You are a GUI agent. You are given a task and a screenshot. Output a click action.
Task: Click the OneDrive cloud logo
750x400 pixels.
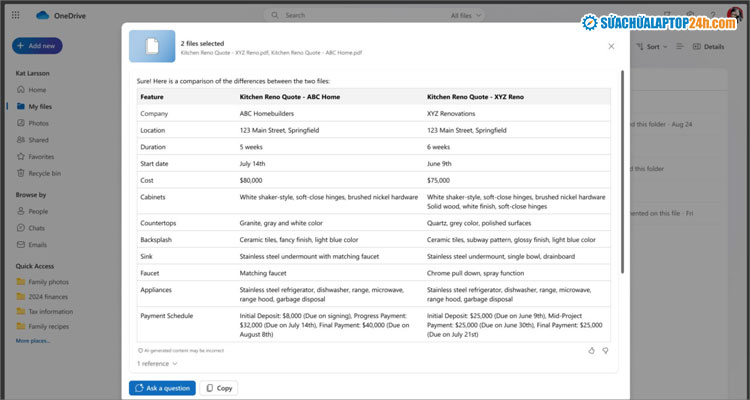(x=43, y=15)
